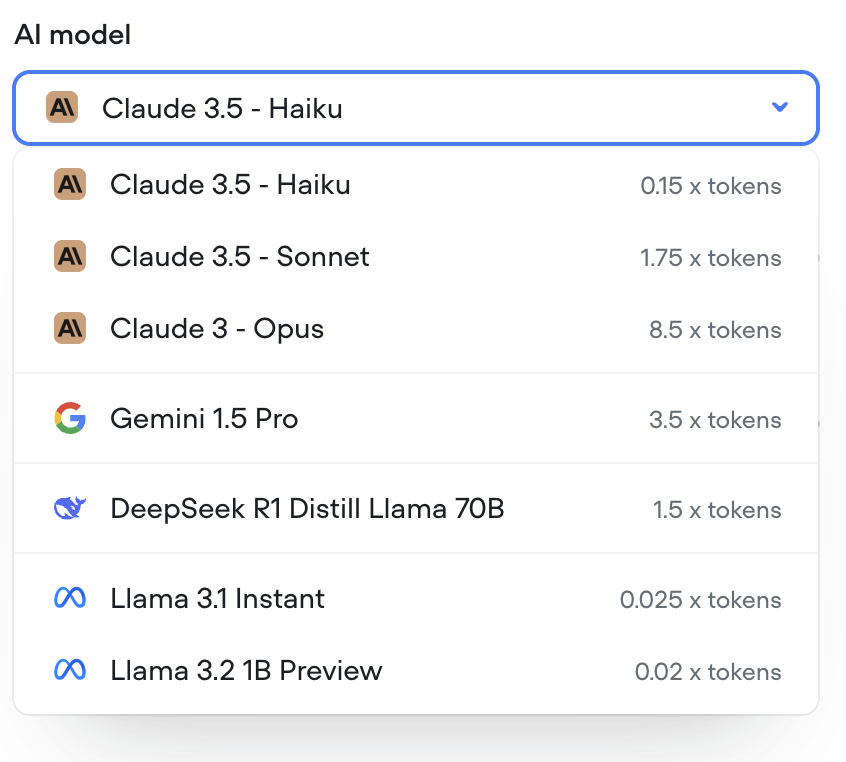This screenshot has width=846, height=762.
Task: Click the "0.025 x tokens" cost label
Action: 700,600
